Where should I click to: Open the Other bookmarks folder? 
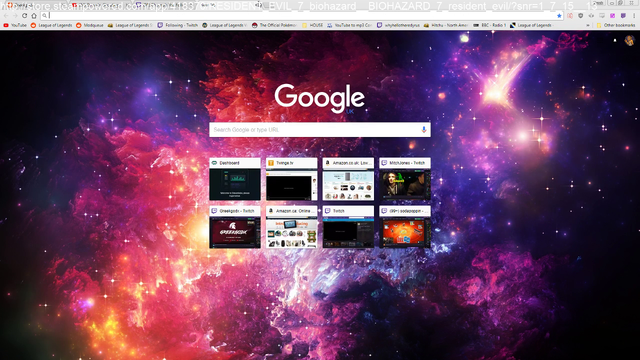pos(616,25)
